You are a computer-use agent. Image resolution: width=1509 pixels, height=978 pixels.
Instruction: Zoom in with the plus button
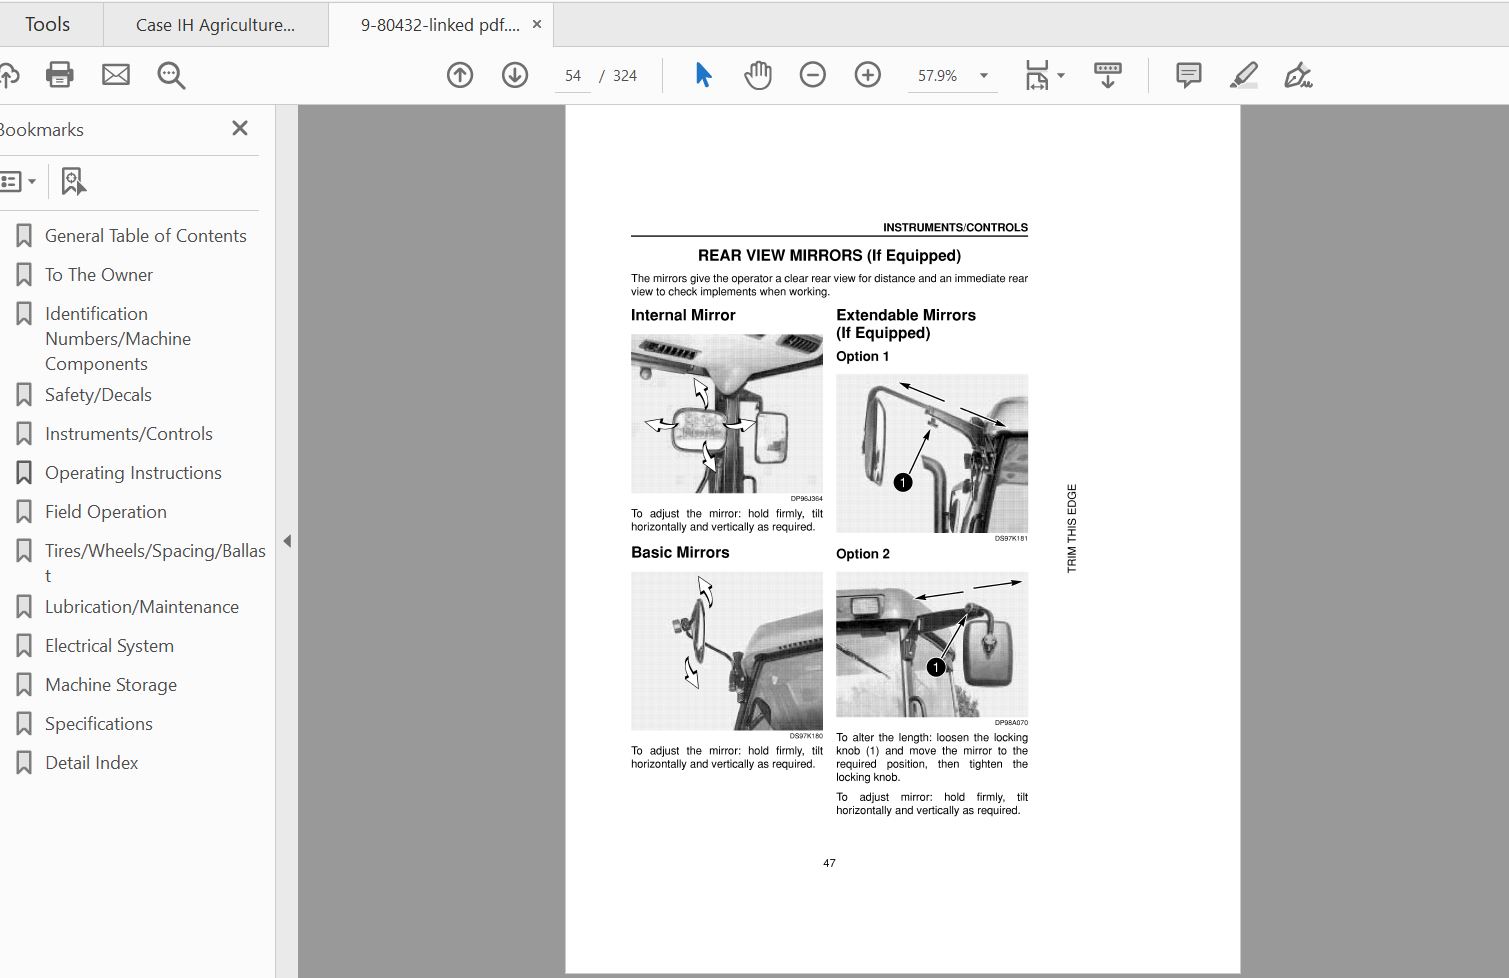coord(868,75)
